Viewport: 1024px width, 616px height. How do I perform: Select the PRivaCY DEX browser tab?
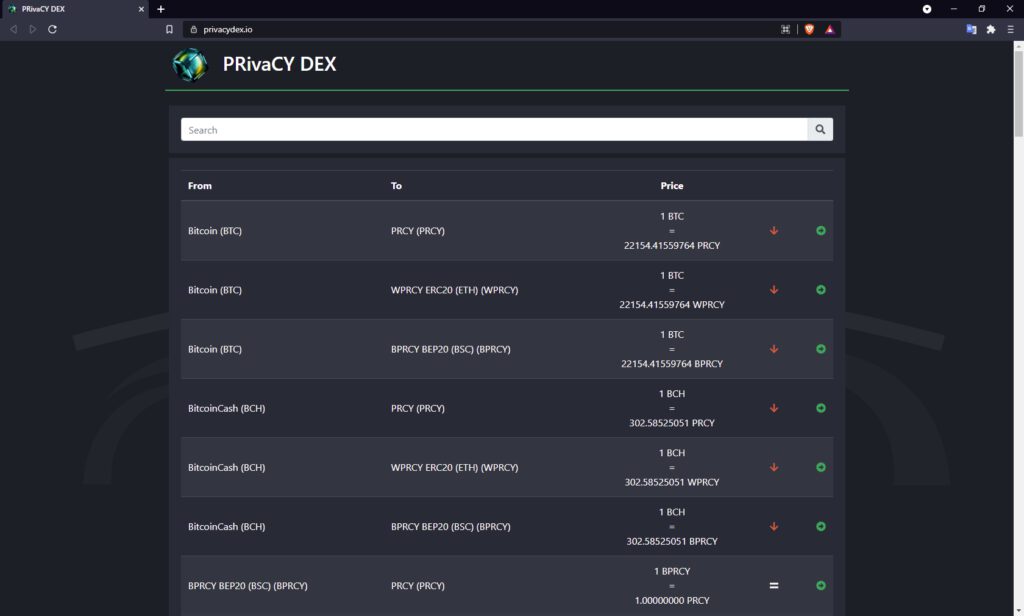[x=70, y=9]
